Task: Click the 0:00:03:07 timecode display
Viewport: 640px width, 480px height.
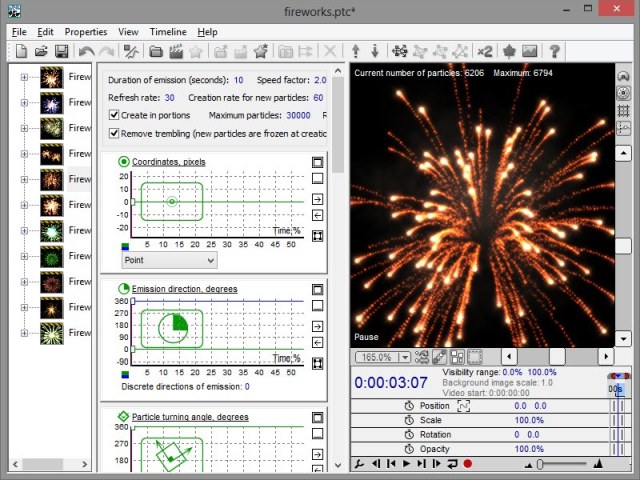Action: pos(391,382)
